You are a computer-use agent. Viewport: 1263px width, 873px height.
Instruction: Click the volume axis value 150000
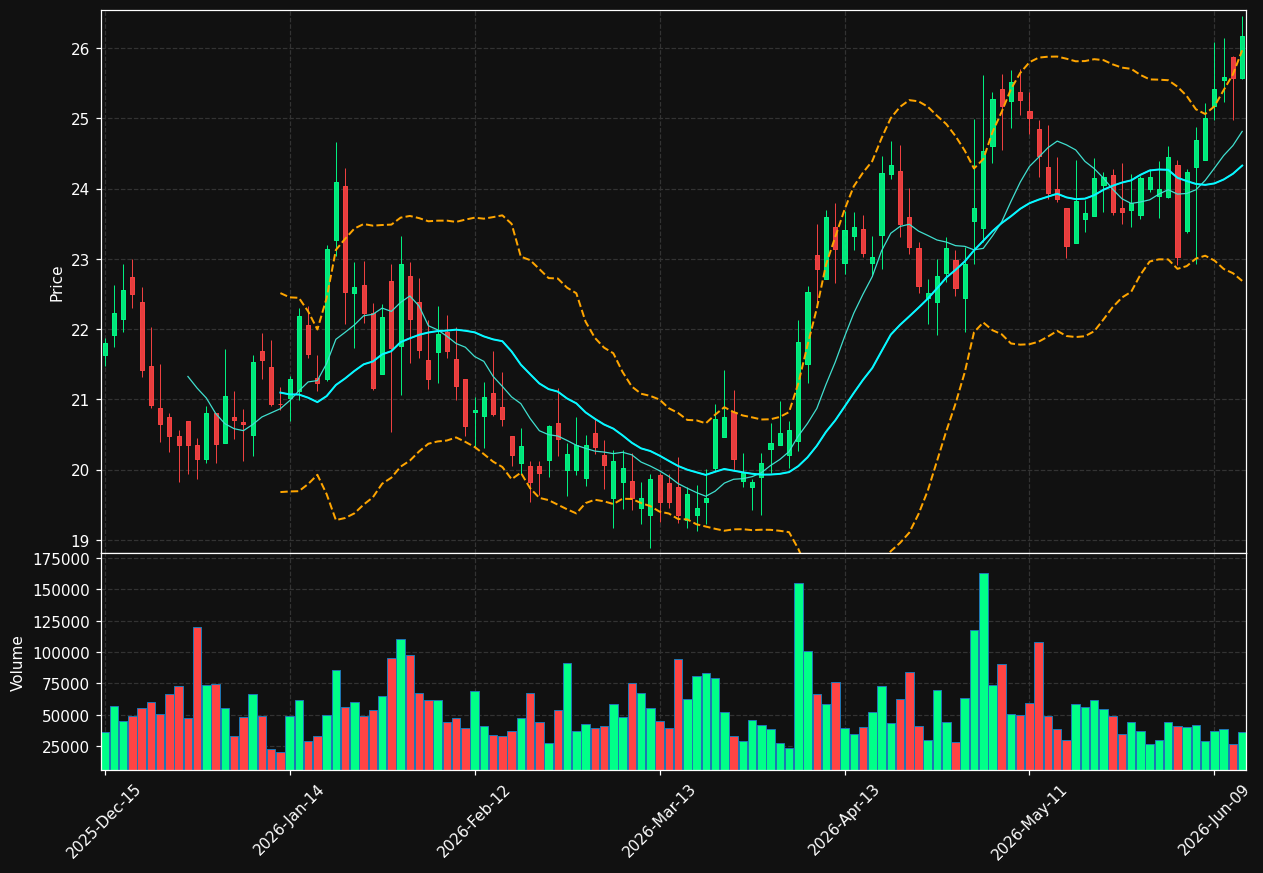click(61, 590)
